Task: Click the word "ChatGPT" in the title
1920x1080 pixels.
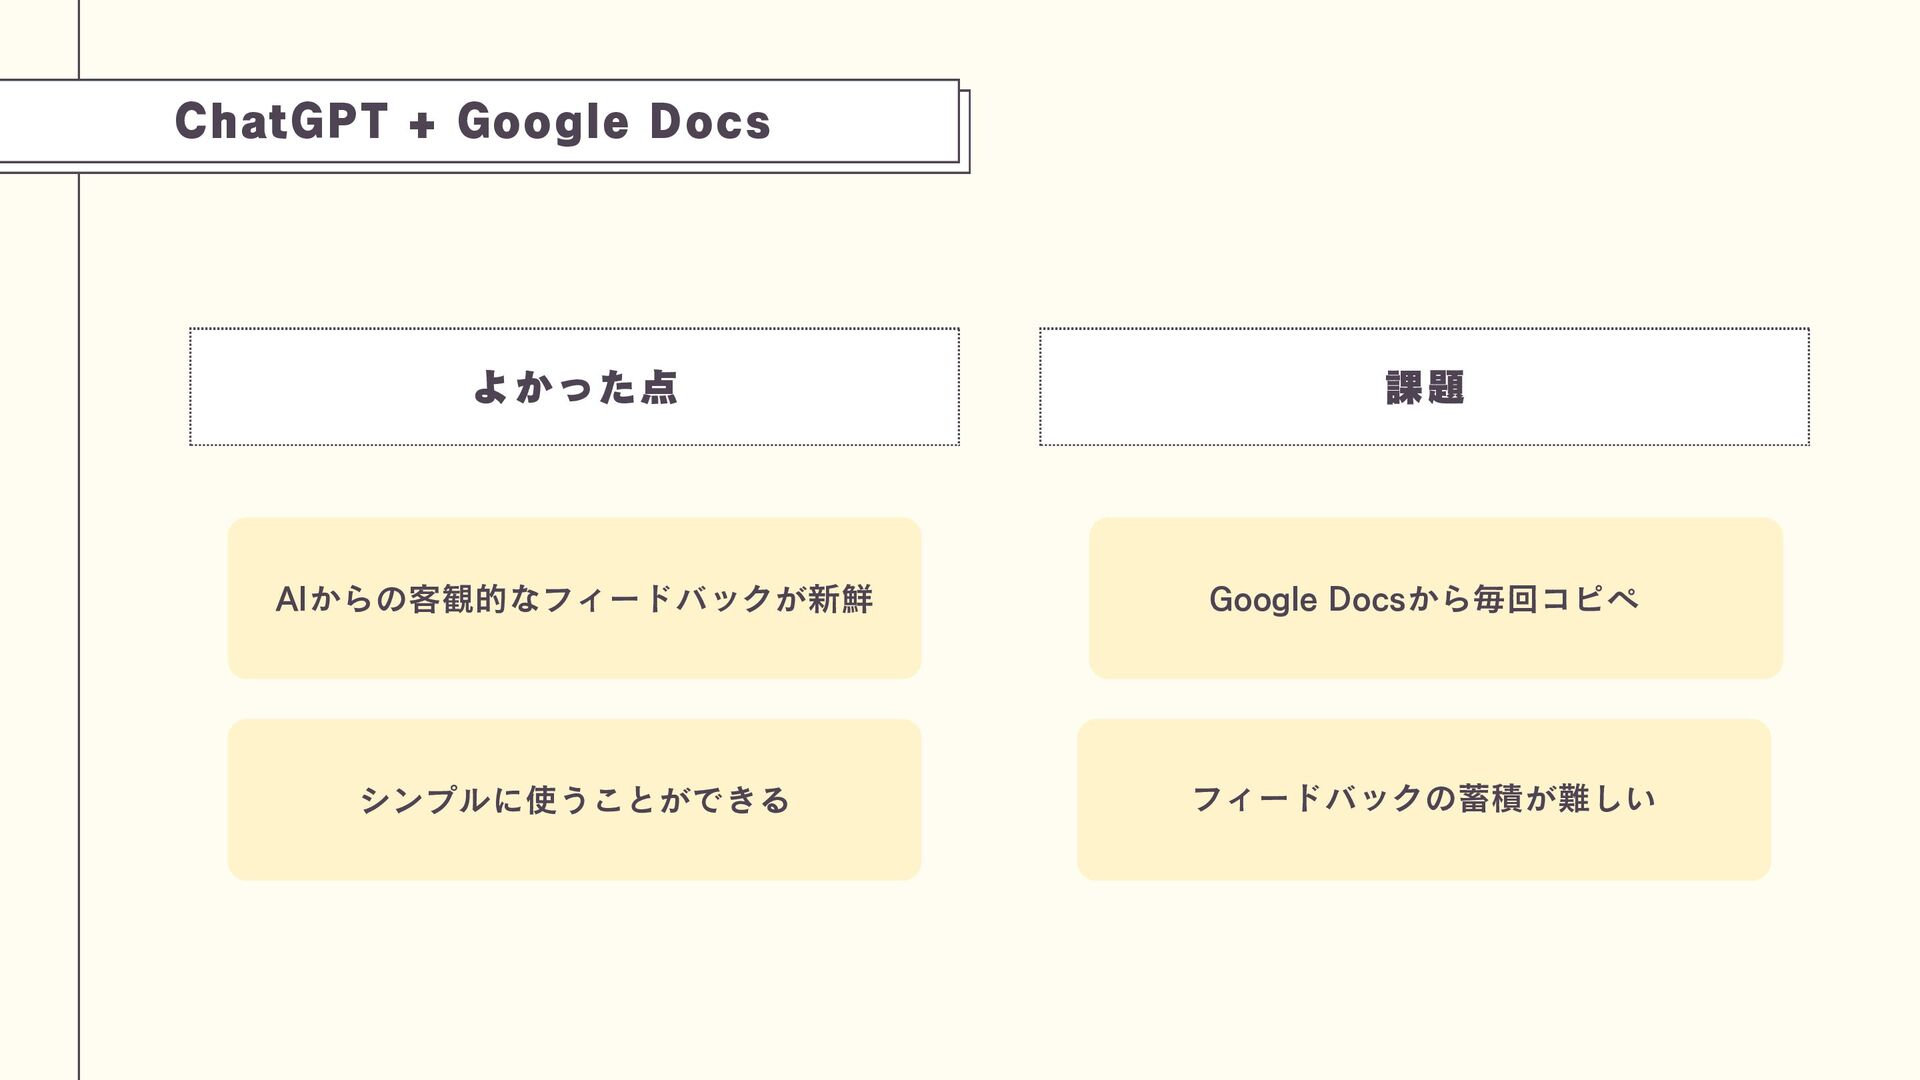Action: (281, 122)
